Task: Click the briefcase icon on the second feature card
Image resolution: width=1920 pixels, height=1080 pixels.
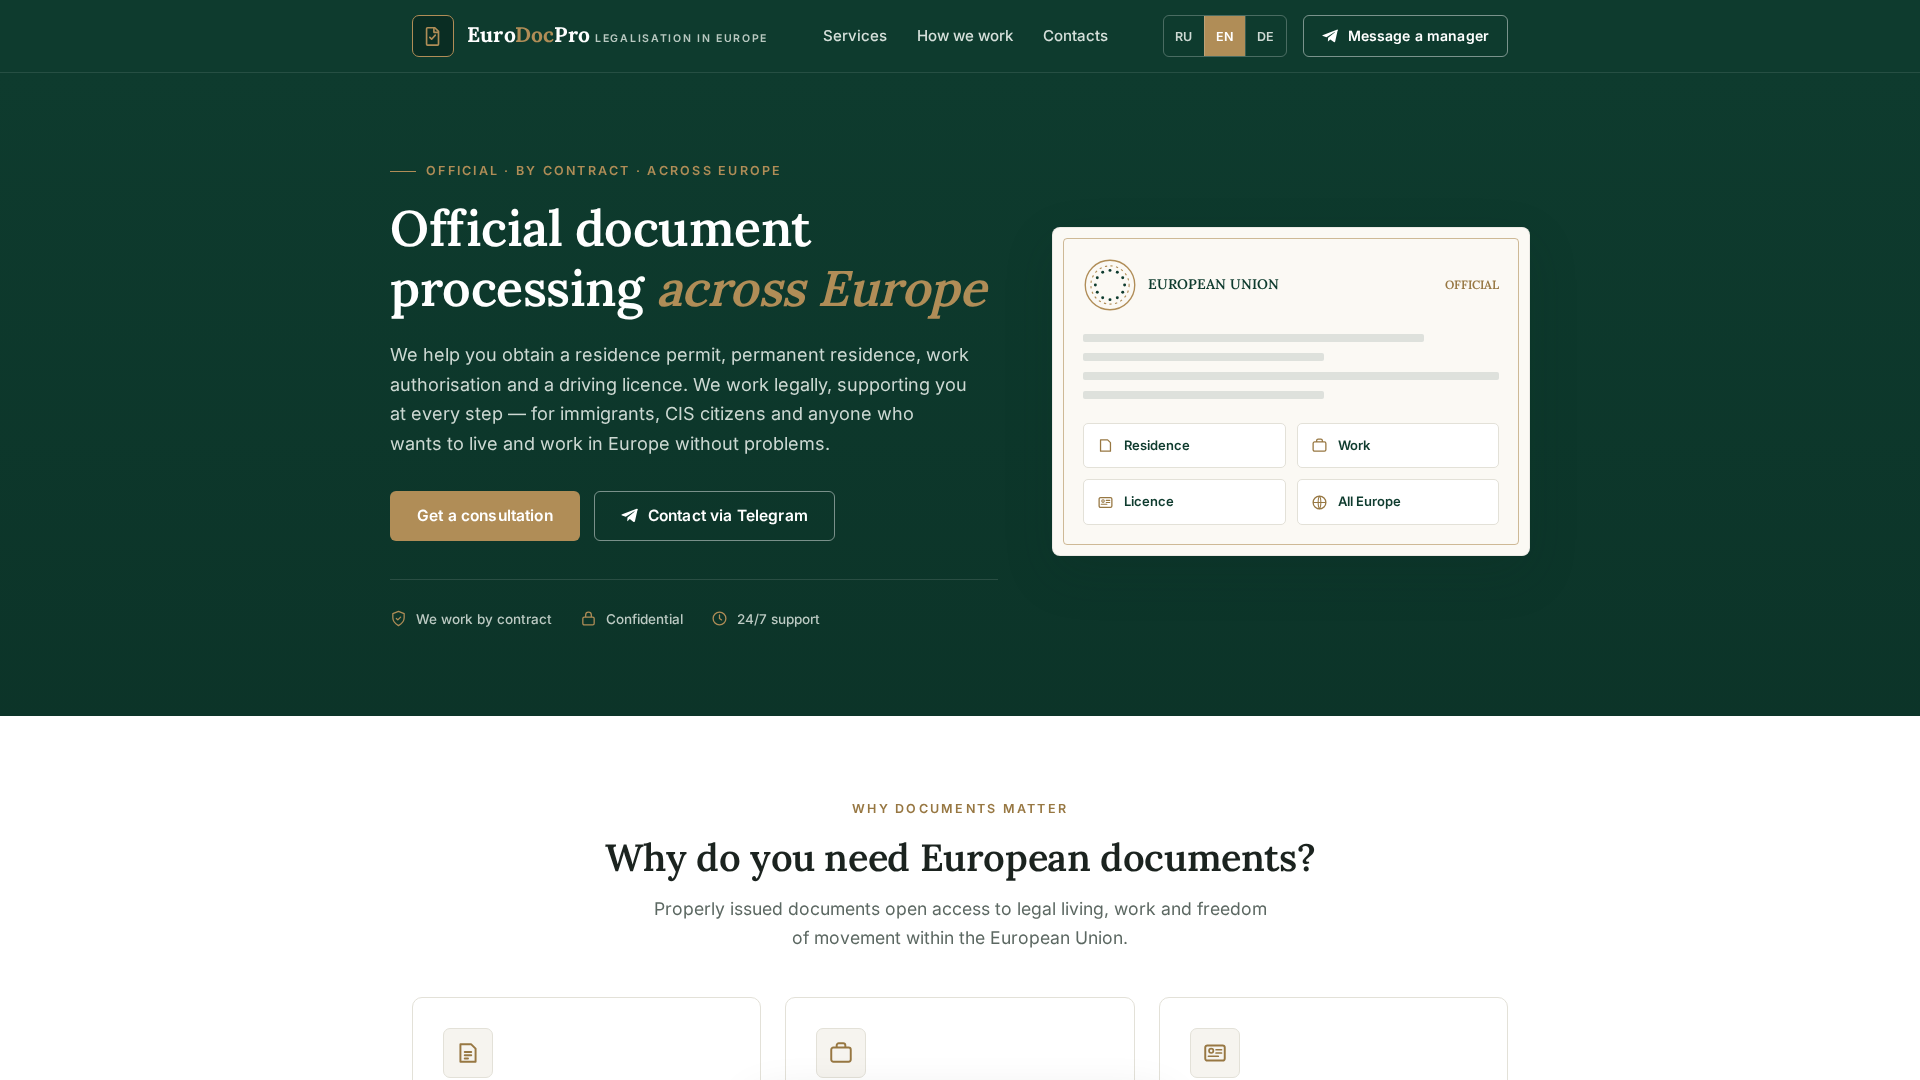Action: tap(841, 1053)
